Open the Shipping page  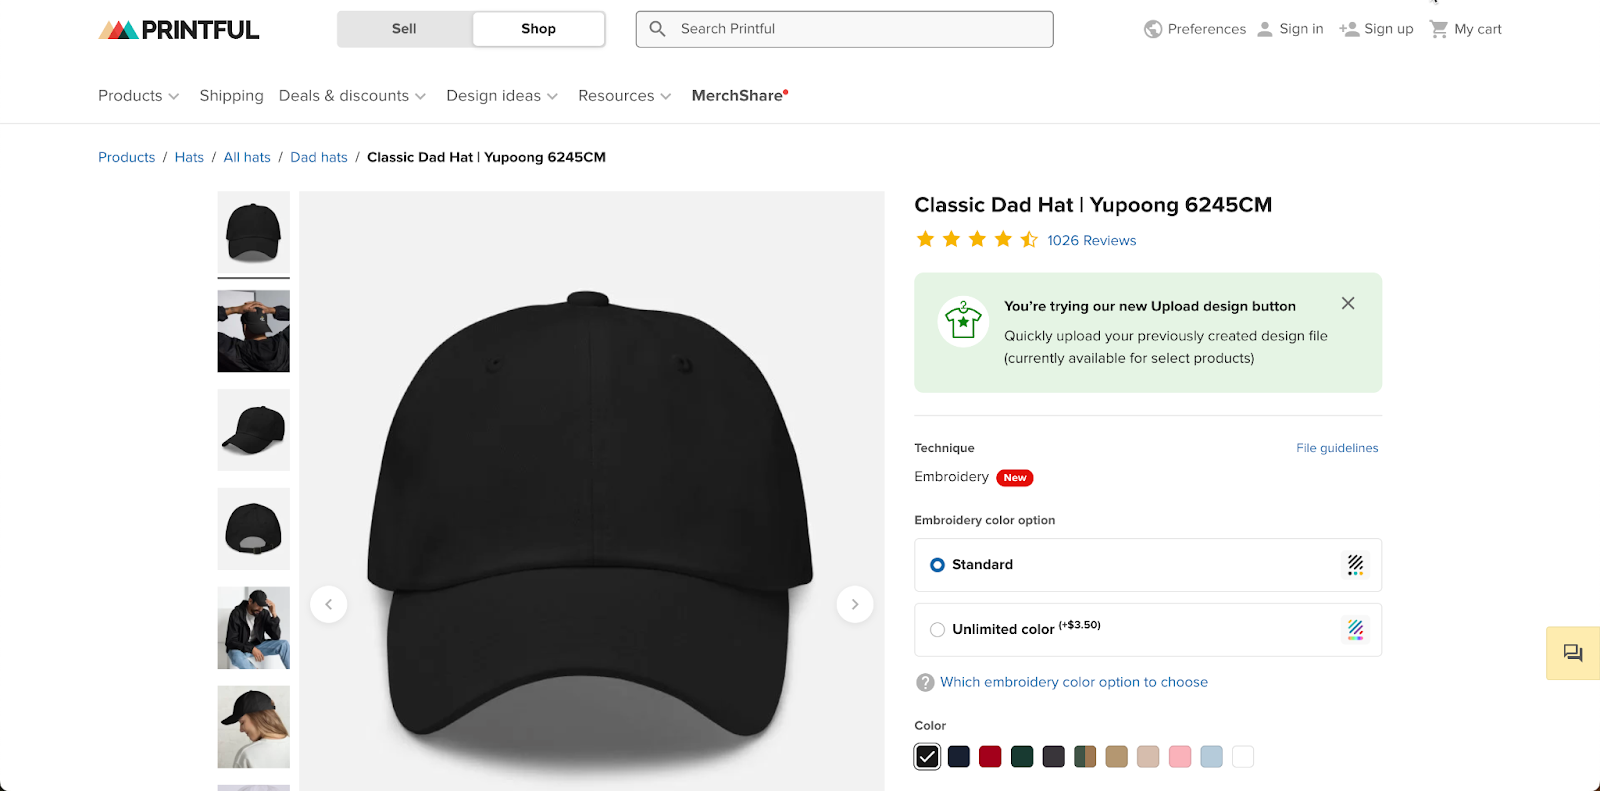(231, 95)
